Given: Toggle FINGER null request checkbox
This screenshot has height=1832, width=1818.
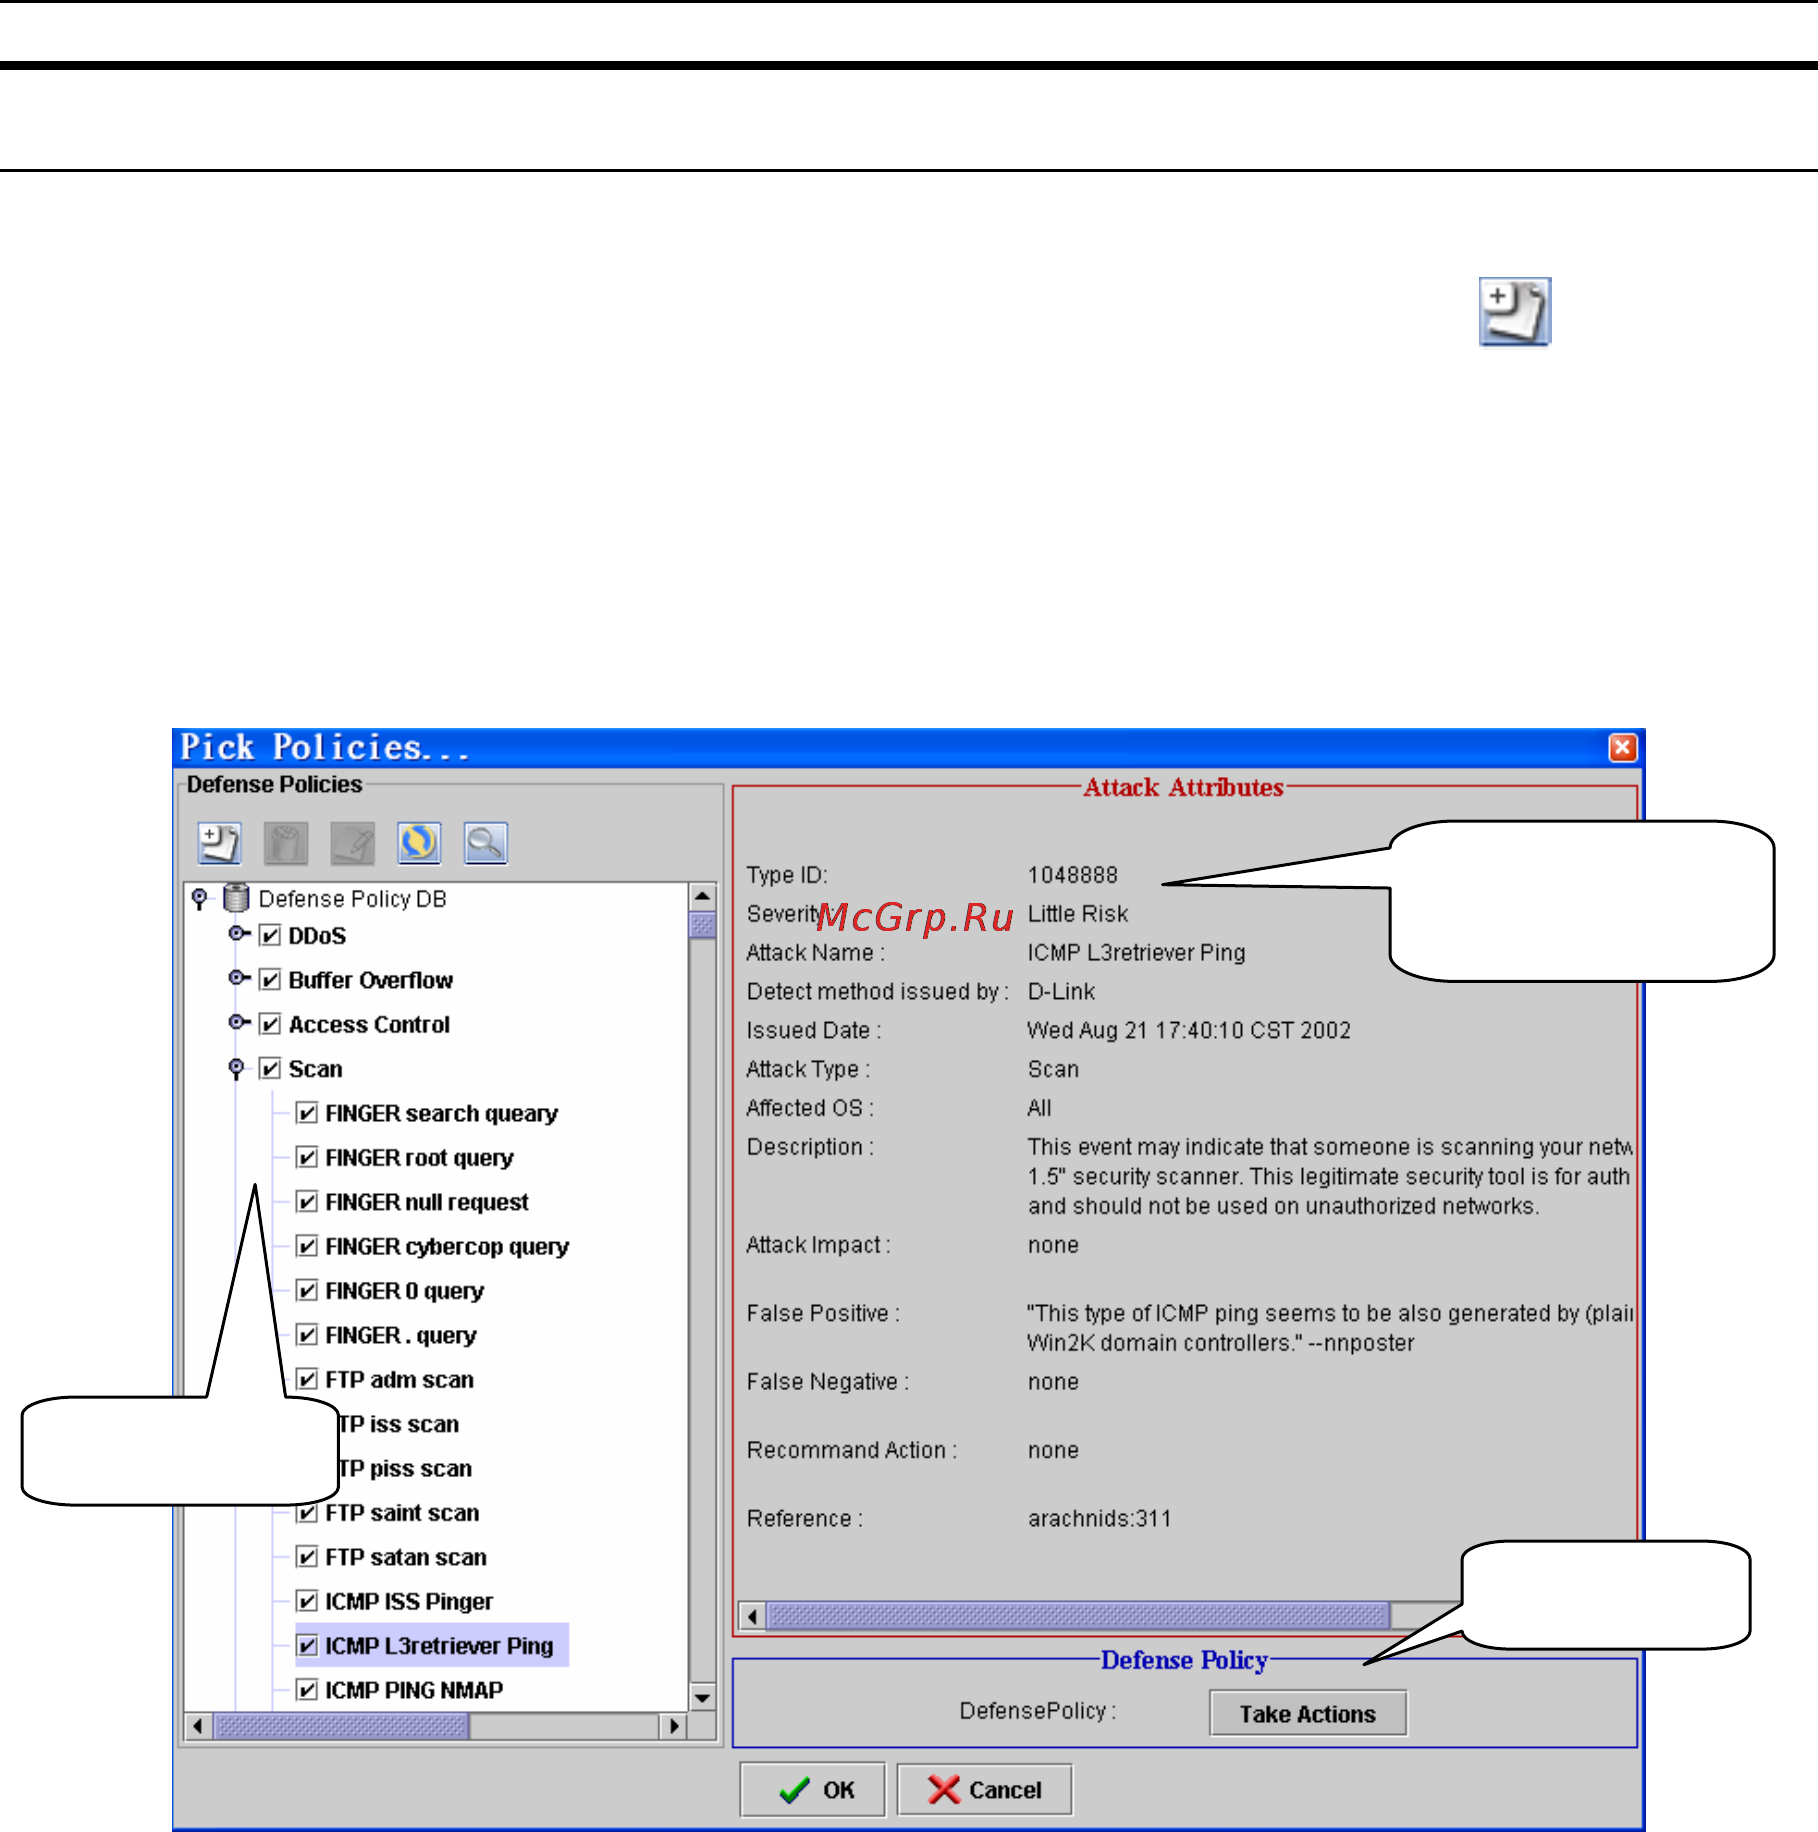Looking at the screenshot, I should [x=307, y=1202].
